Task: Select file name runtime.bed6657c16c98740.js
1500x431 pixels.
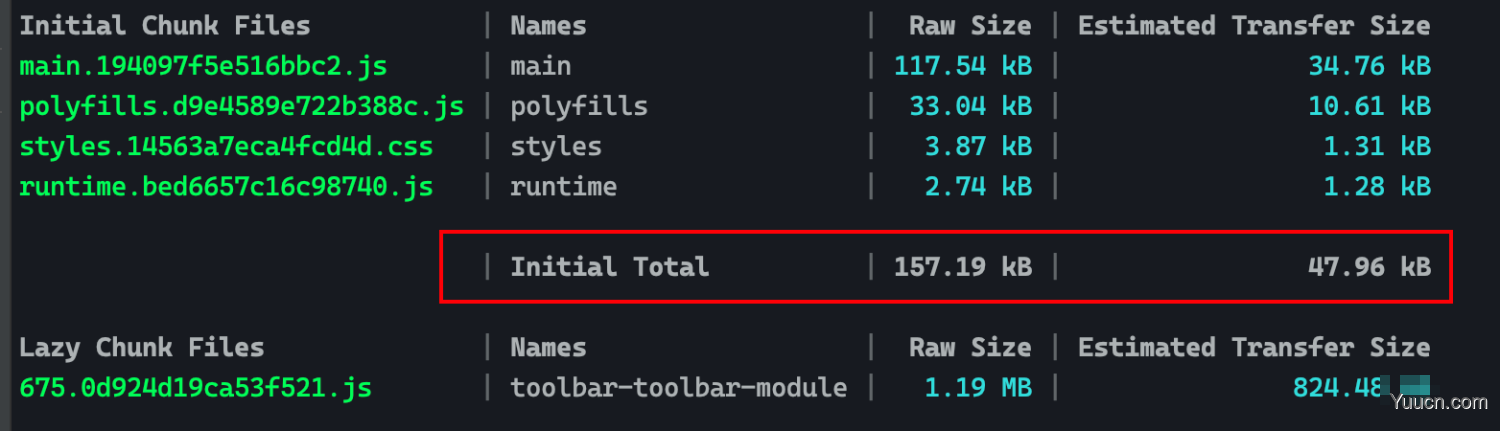Action: tap(226, 187)
